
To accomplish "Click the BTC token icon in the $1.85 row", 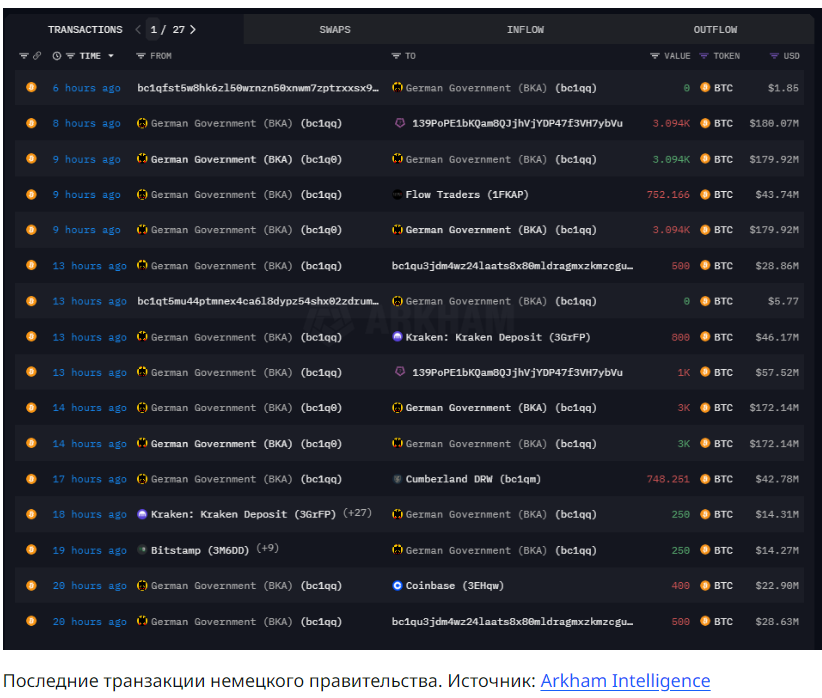I will 705,88.
